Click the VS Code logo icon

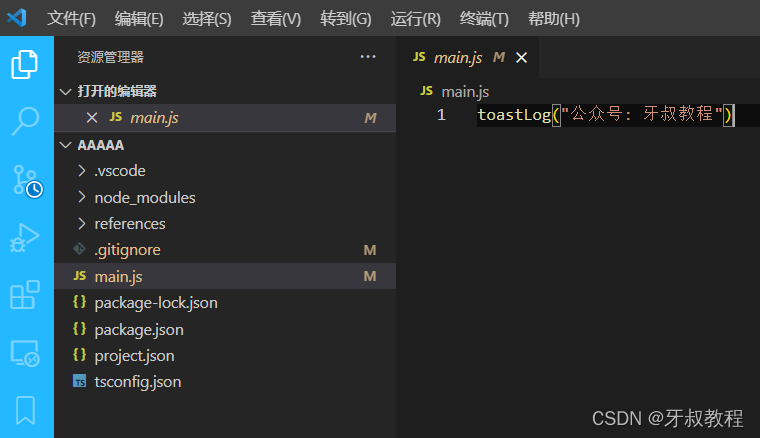[16, 18]
